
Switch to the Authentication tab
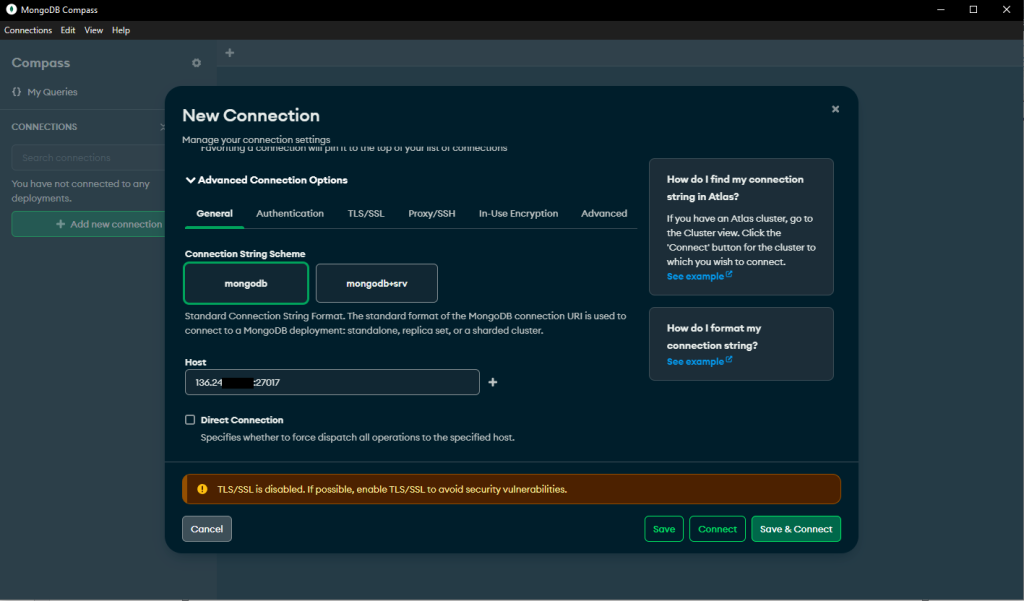[290, 214]
